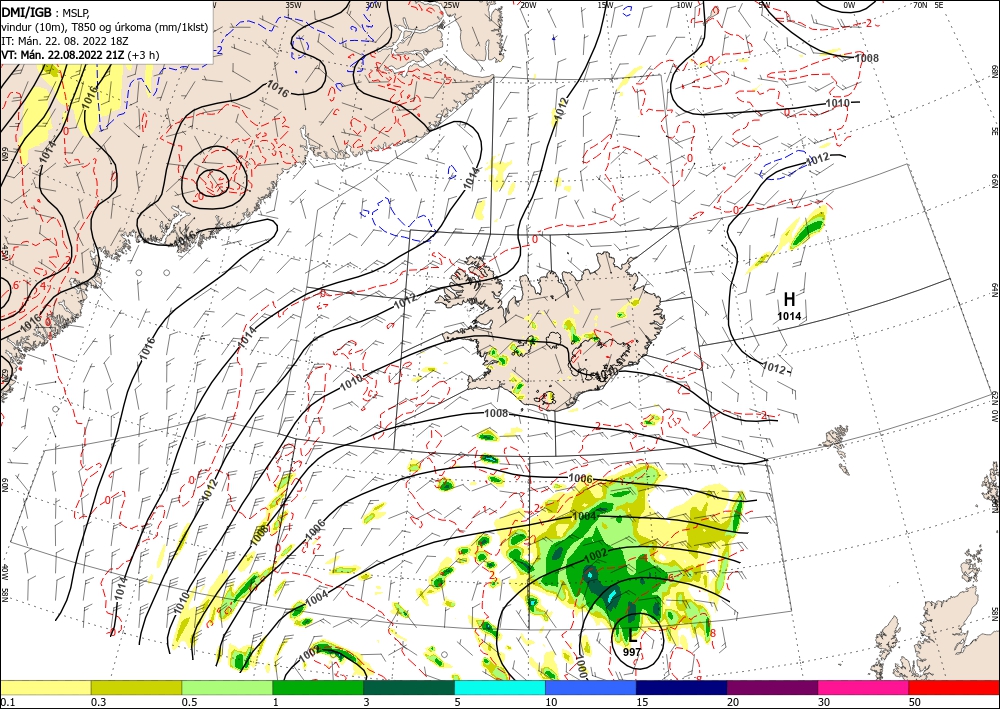Click the '1014' value under the H
Image resolution: width=1000 pixels, height=709 pixels.
pos(789,316)
